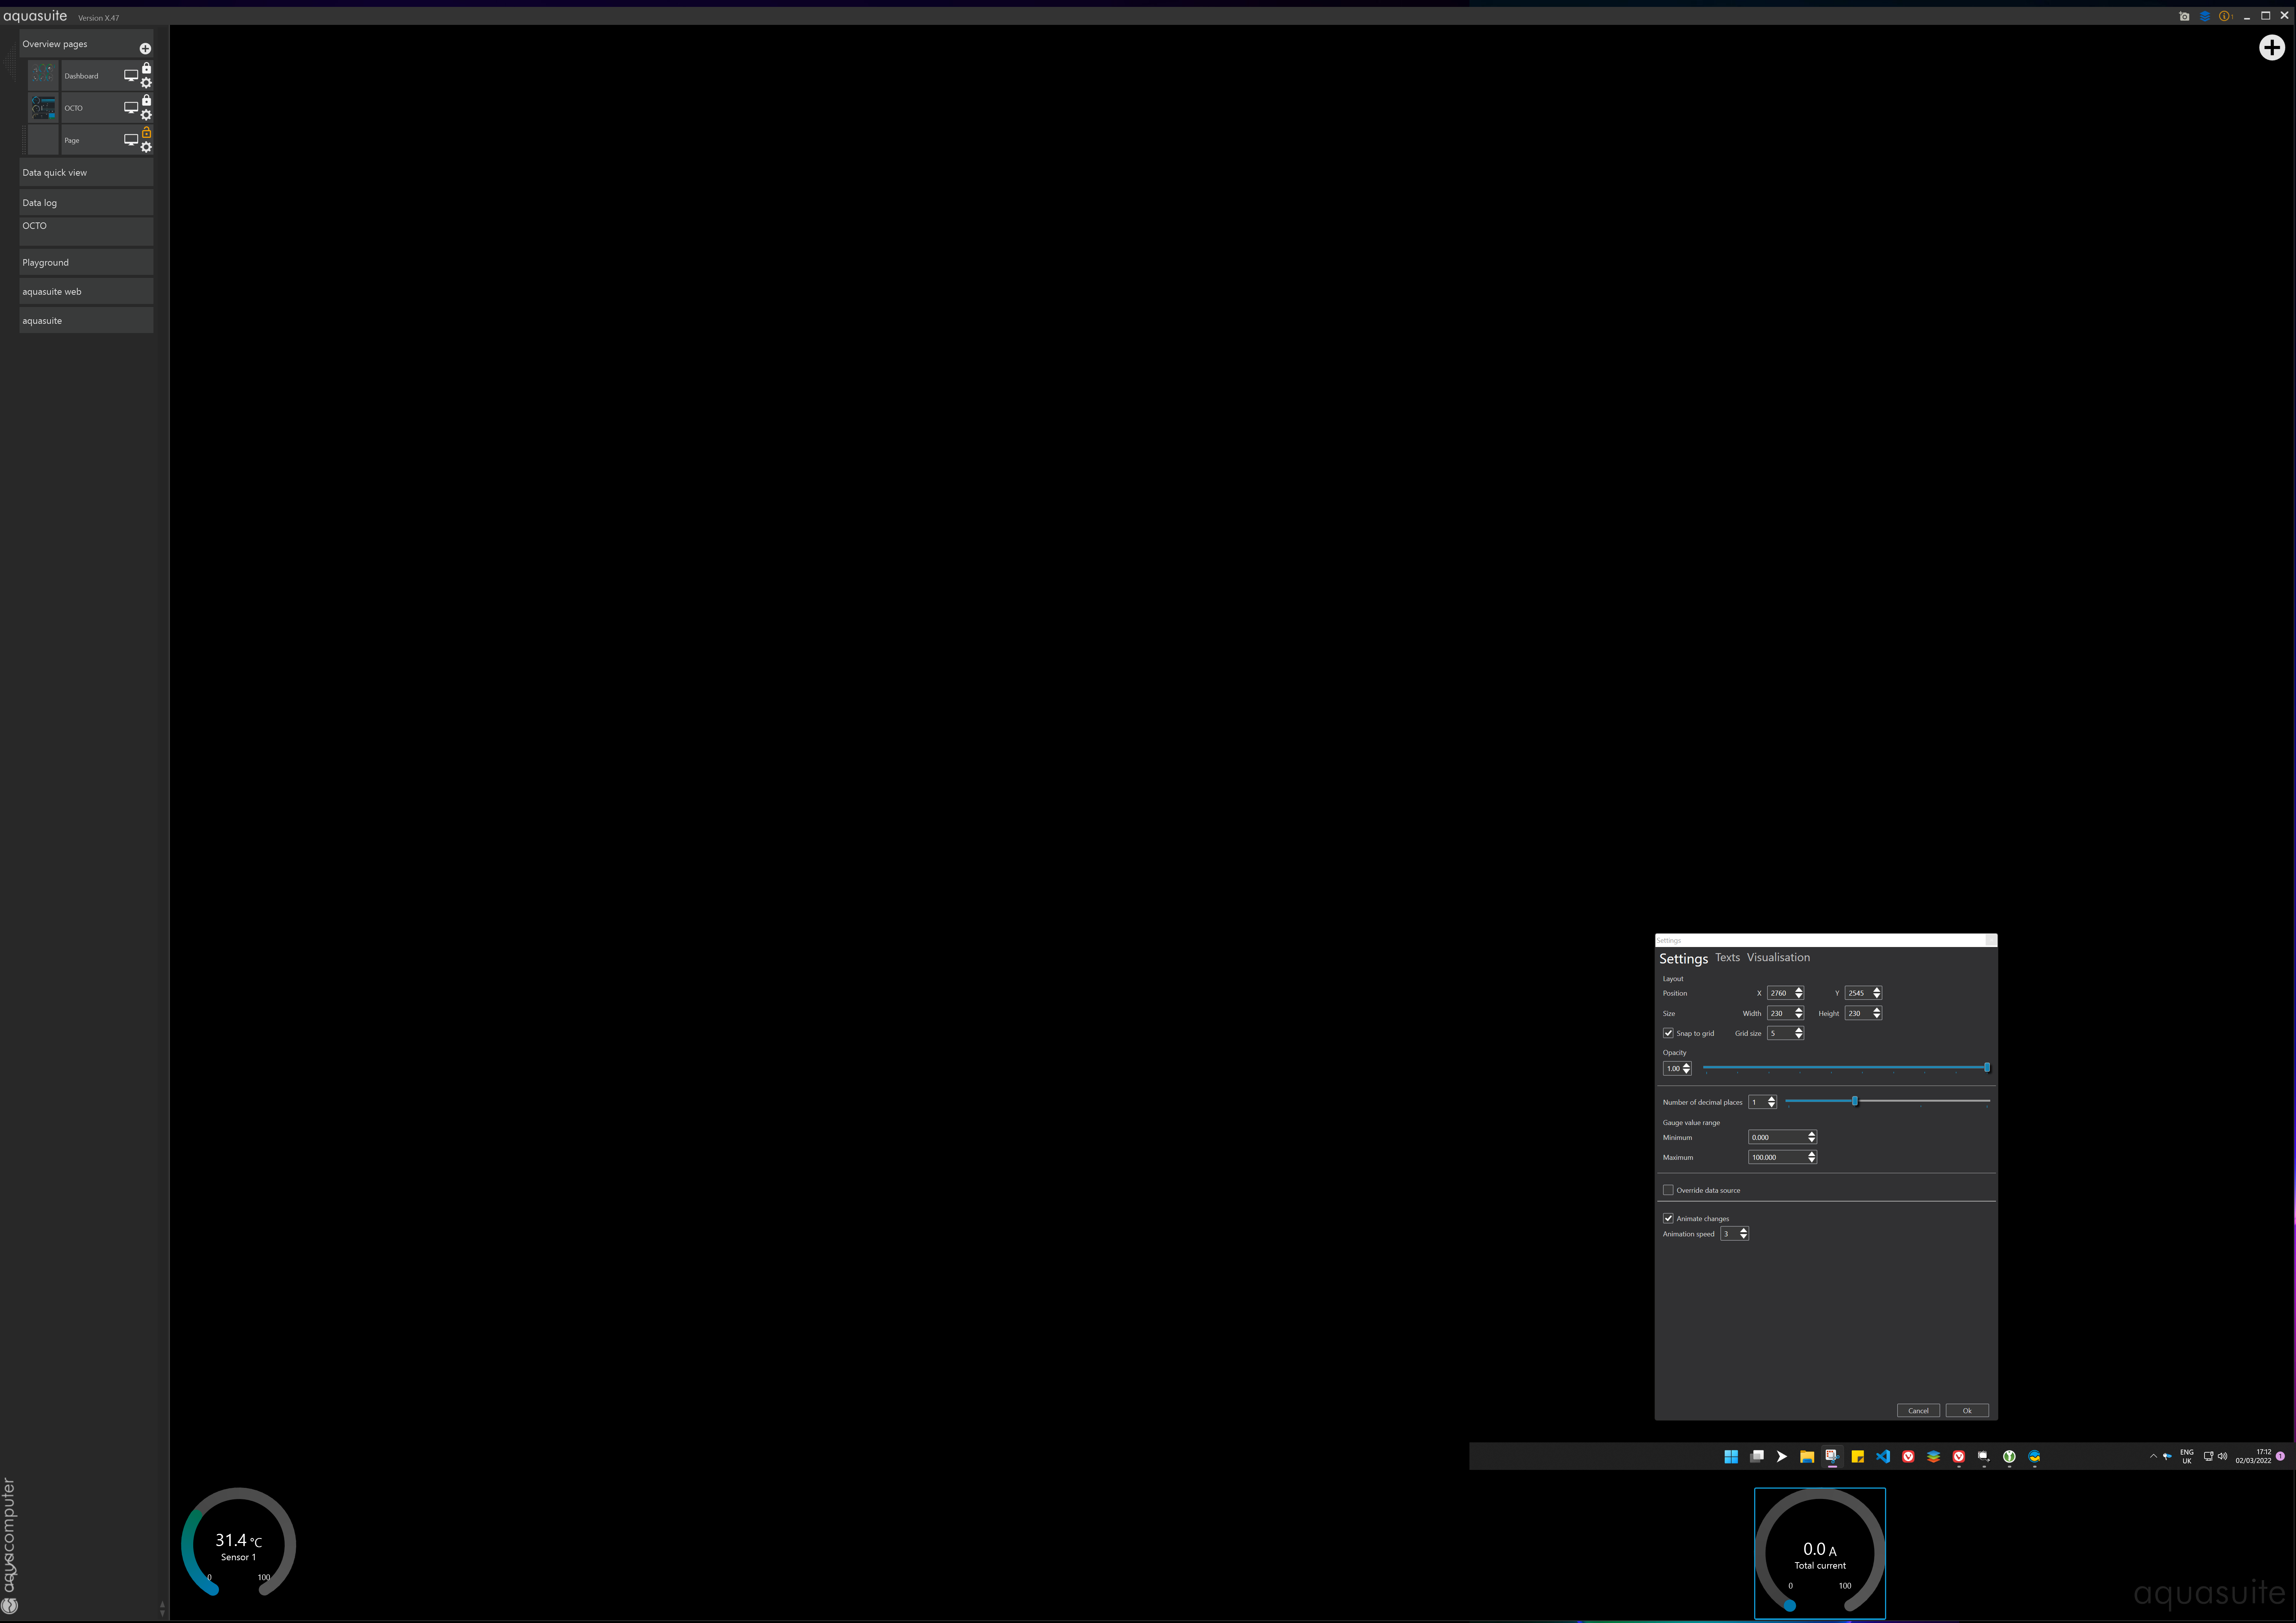The height and width of the screenshot is (1623, 2296).
Task: Click large plus icon at top right
Action: click(2271, 47)
